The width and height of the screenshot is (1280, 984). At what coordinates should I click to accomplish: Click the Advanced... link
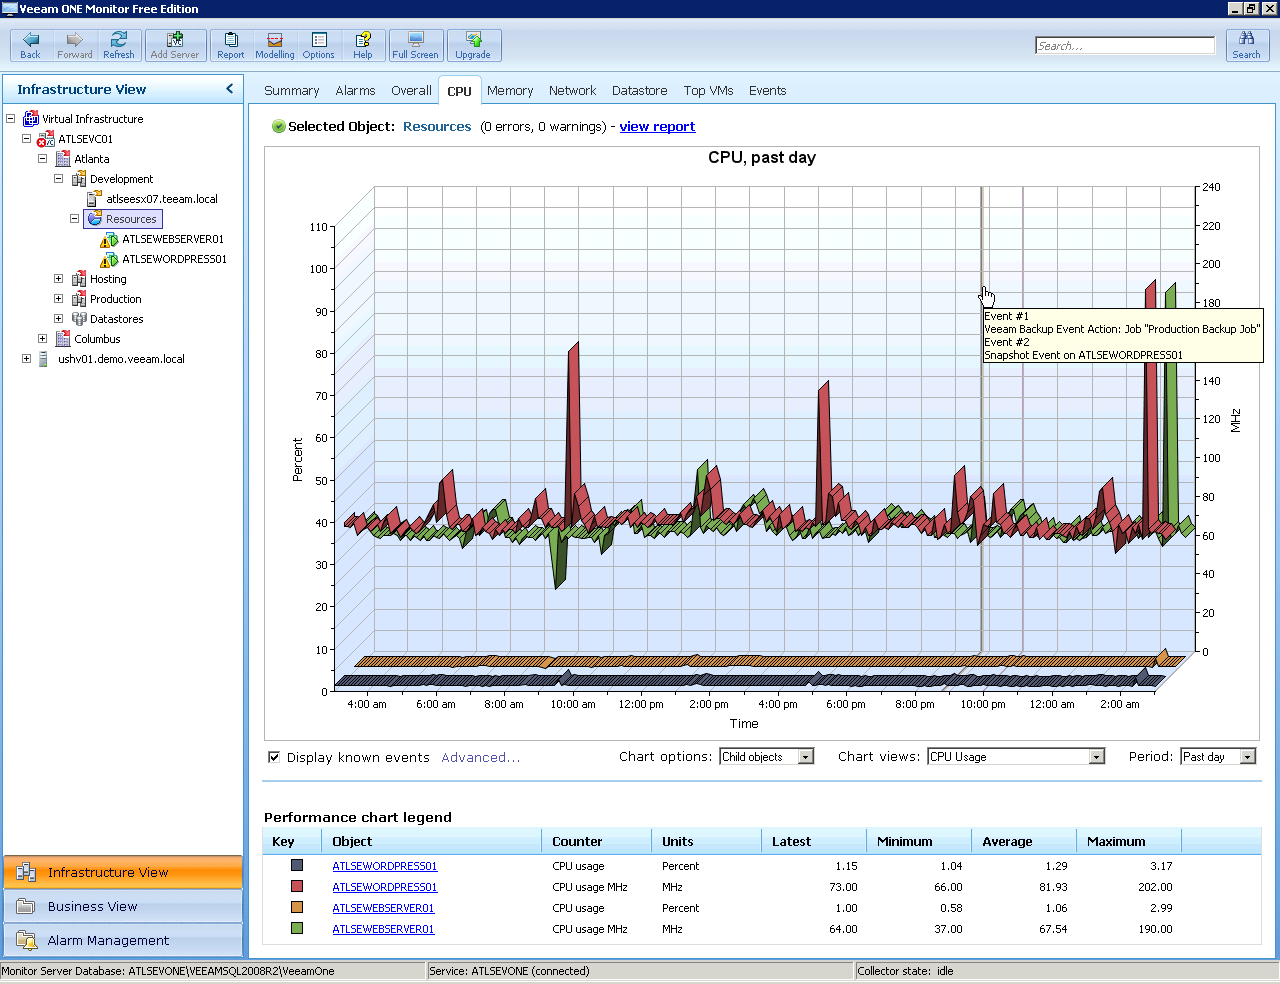point(480,758)
